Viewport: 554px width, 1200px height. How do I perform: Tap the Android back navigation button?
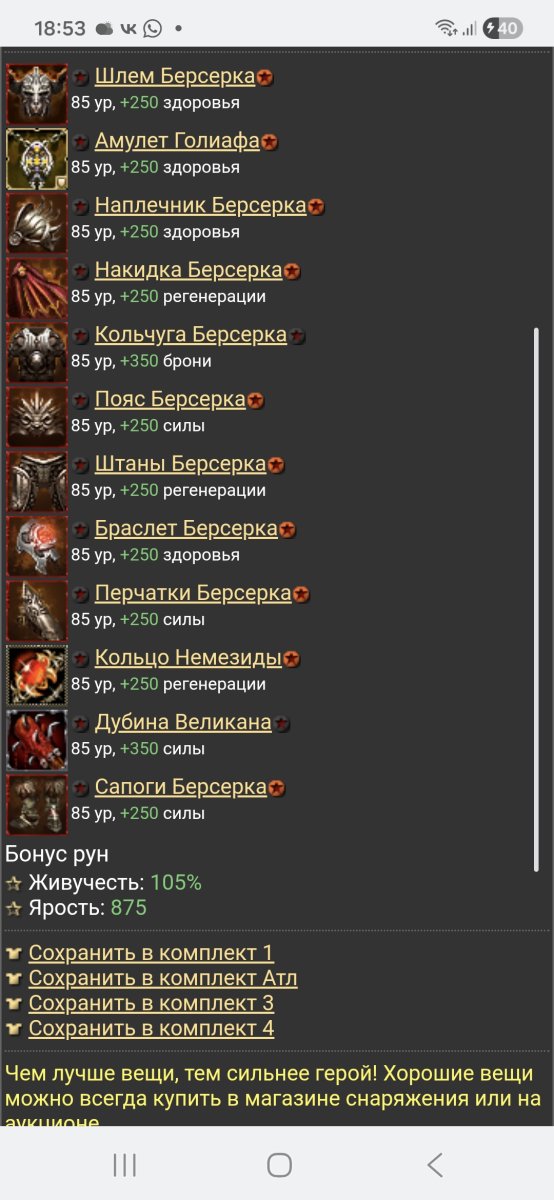(434, 1164)
